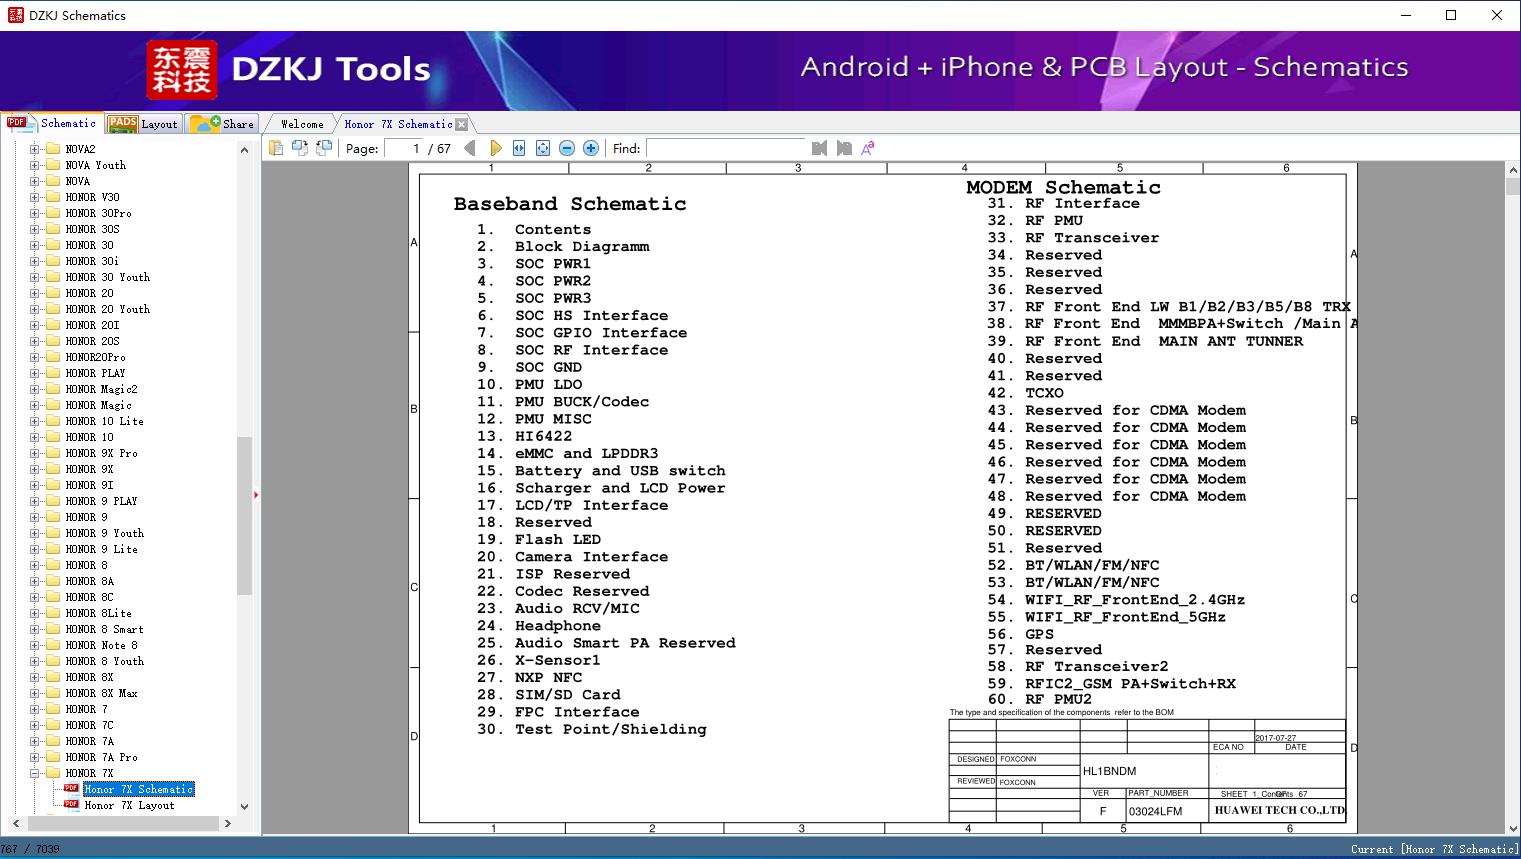Select the HONOR 20Pro folder
Image resolution: width=1521 pixels, height=859 pixels.
pos(96,357)
